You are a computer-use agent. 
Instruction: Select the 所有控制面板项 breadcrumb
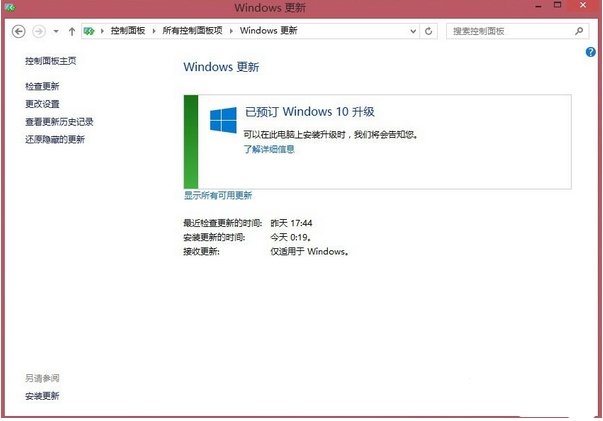click(x=192, y=31)
